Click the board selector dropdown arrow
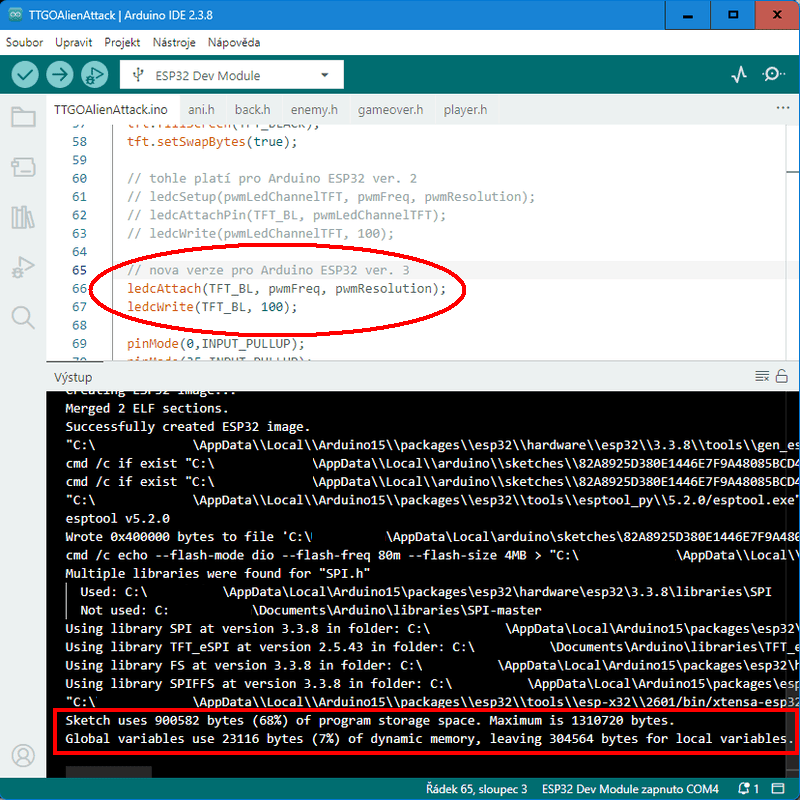This screenshot has width=800, height=800. click(324, 75)
